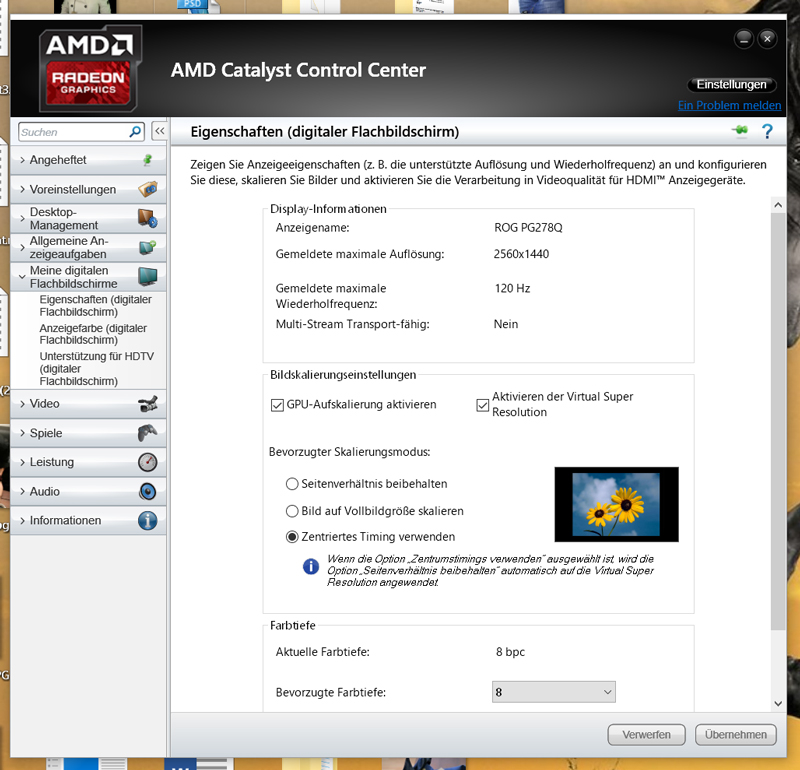Click the Übernehmen button
Screen dimensions: 800x770
(x=736, y=734)
